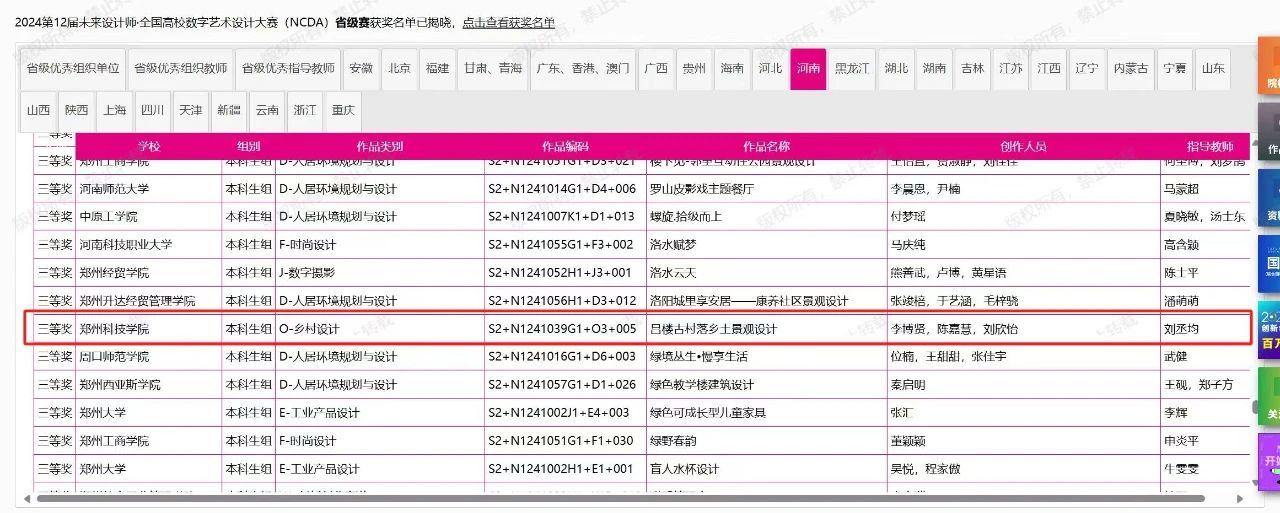Viewport: 1280px width, 513px height.
Task: Select the 北京 province tab
Action: [400, 69]
